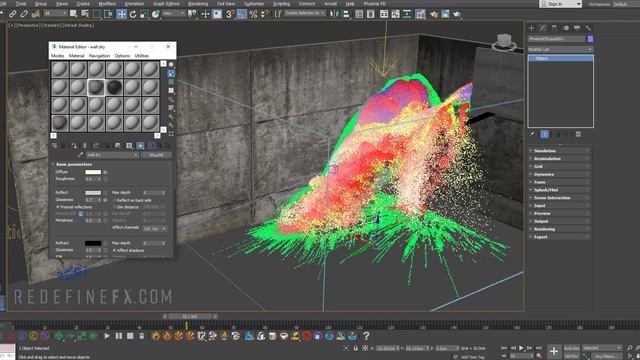
Task: Open the Rendering menu in the main menu bar
Action: [x=198, y=4]
